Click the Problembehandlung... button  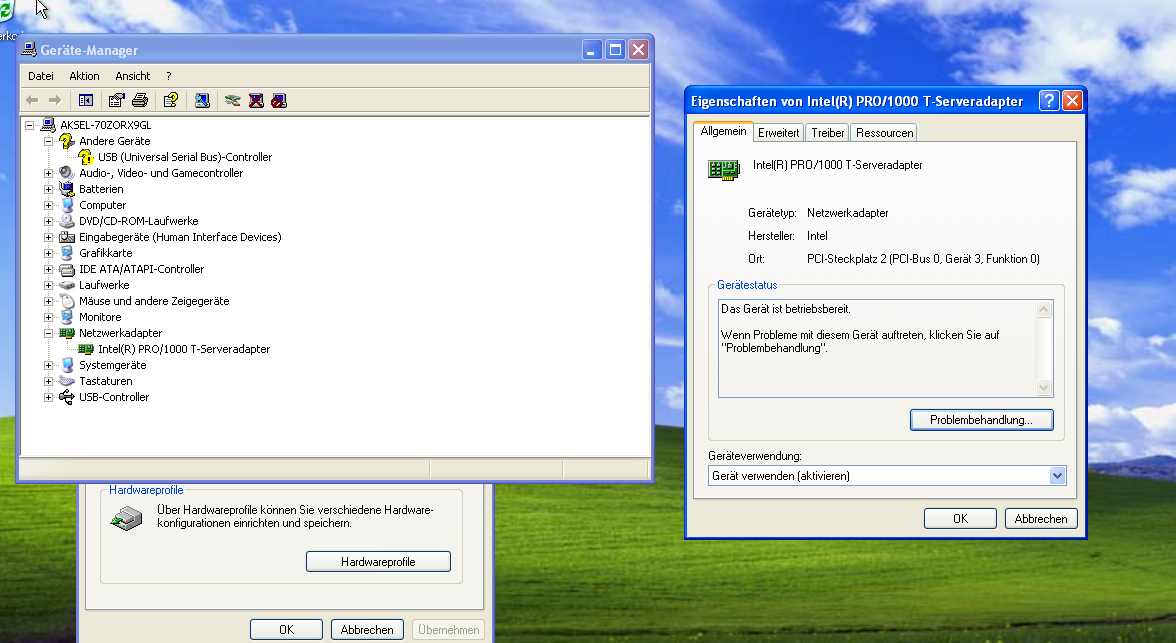[981, 420]
